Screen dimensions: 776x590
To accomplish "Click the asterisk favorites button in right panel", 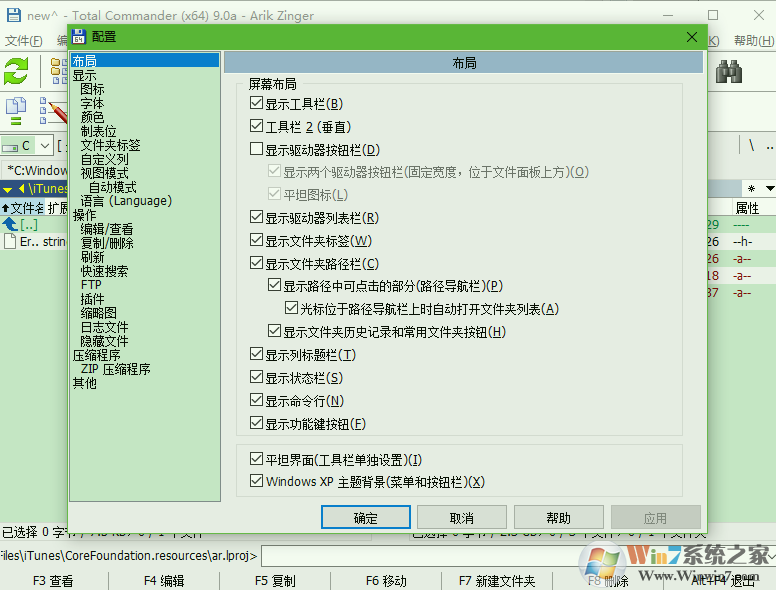I will [x=751, y=189].
